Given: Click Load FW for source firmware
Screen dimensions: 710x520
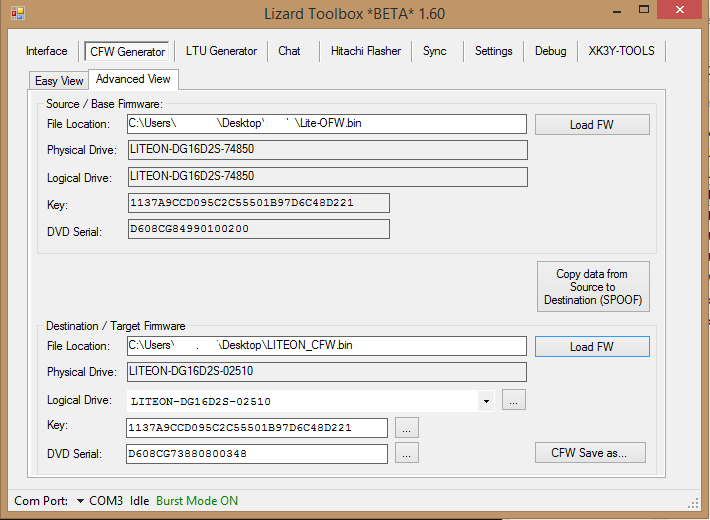Looking at the screenshot, I should click(x=592, y=125).
